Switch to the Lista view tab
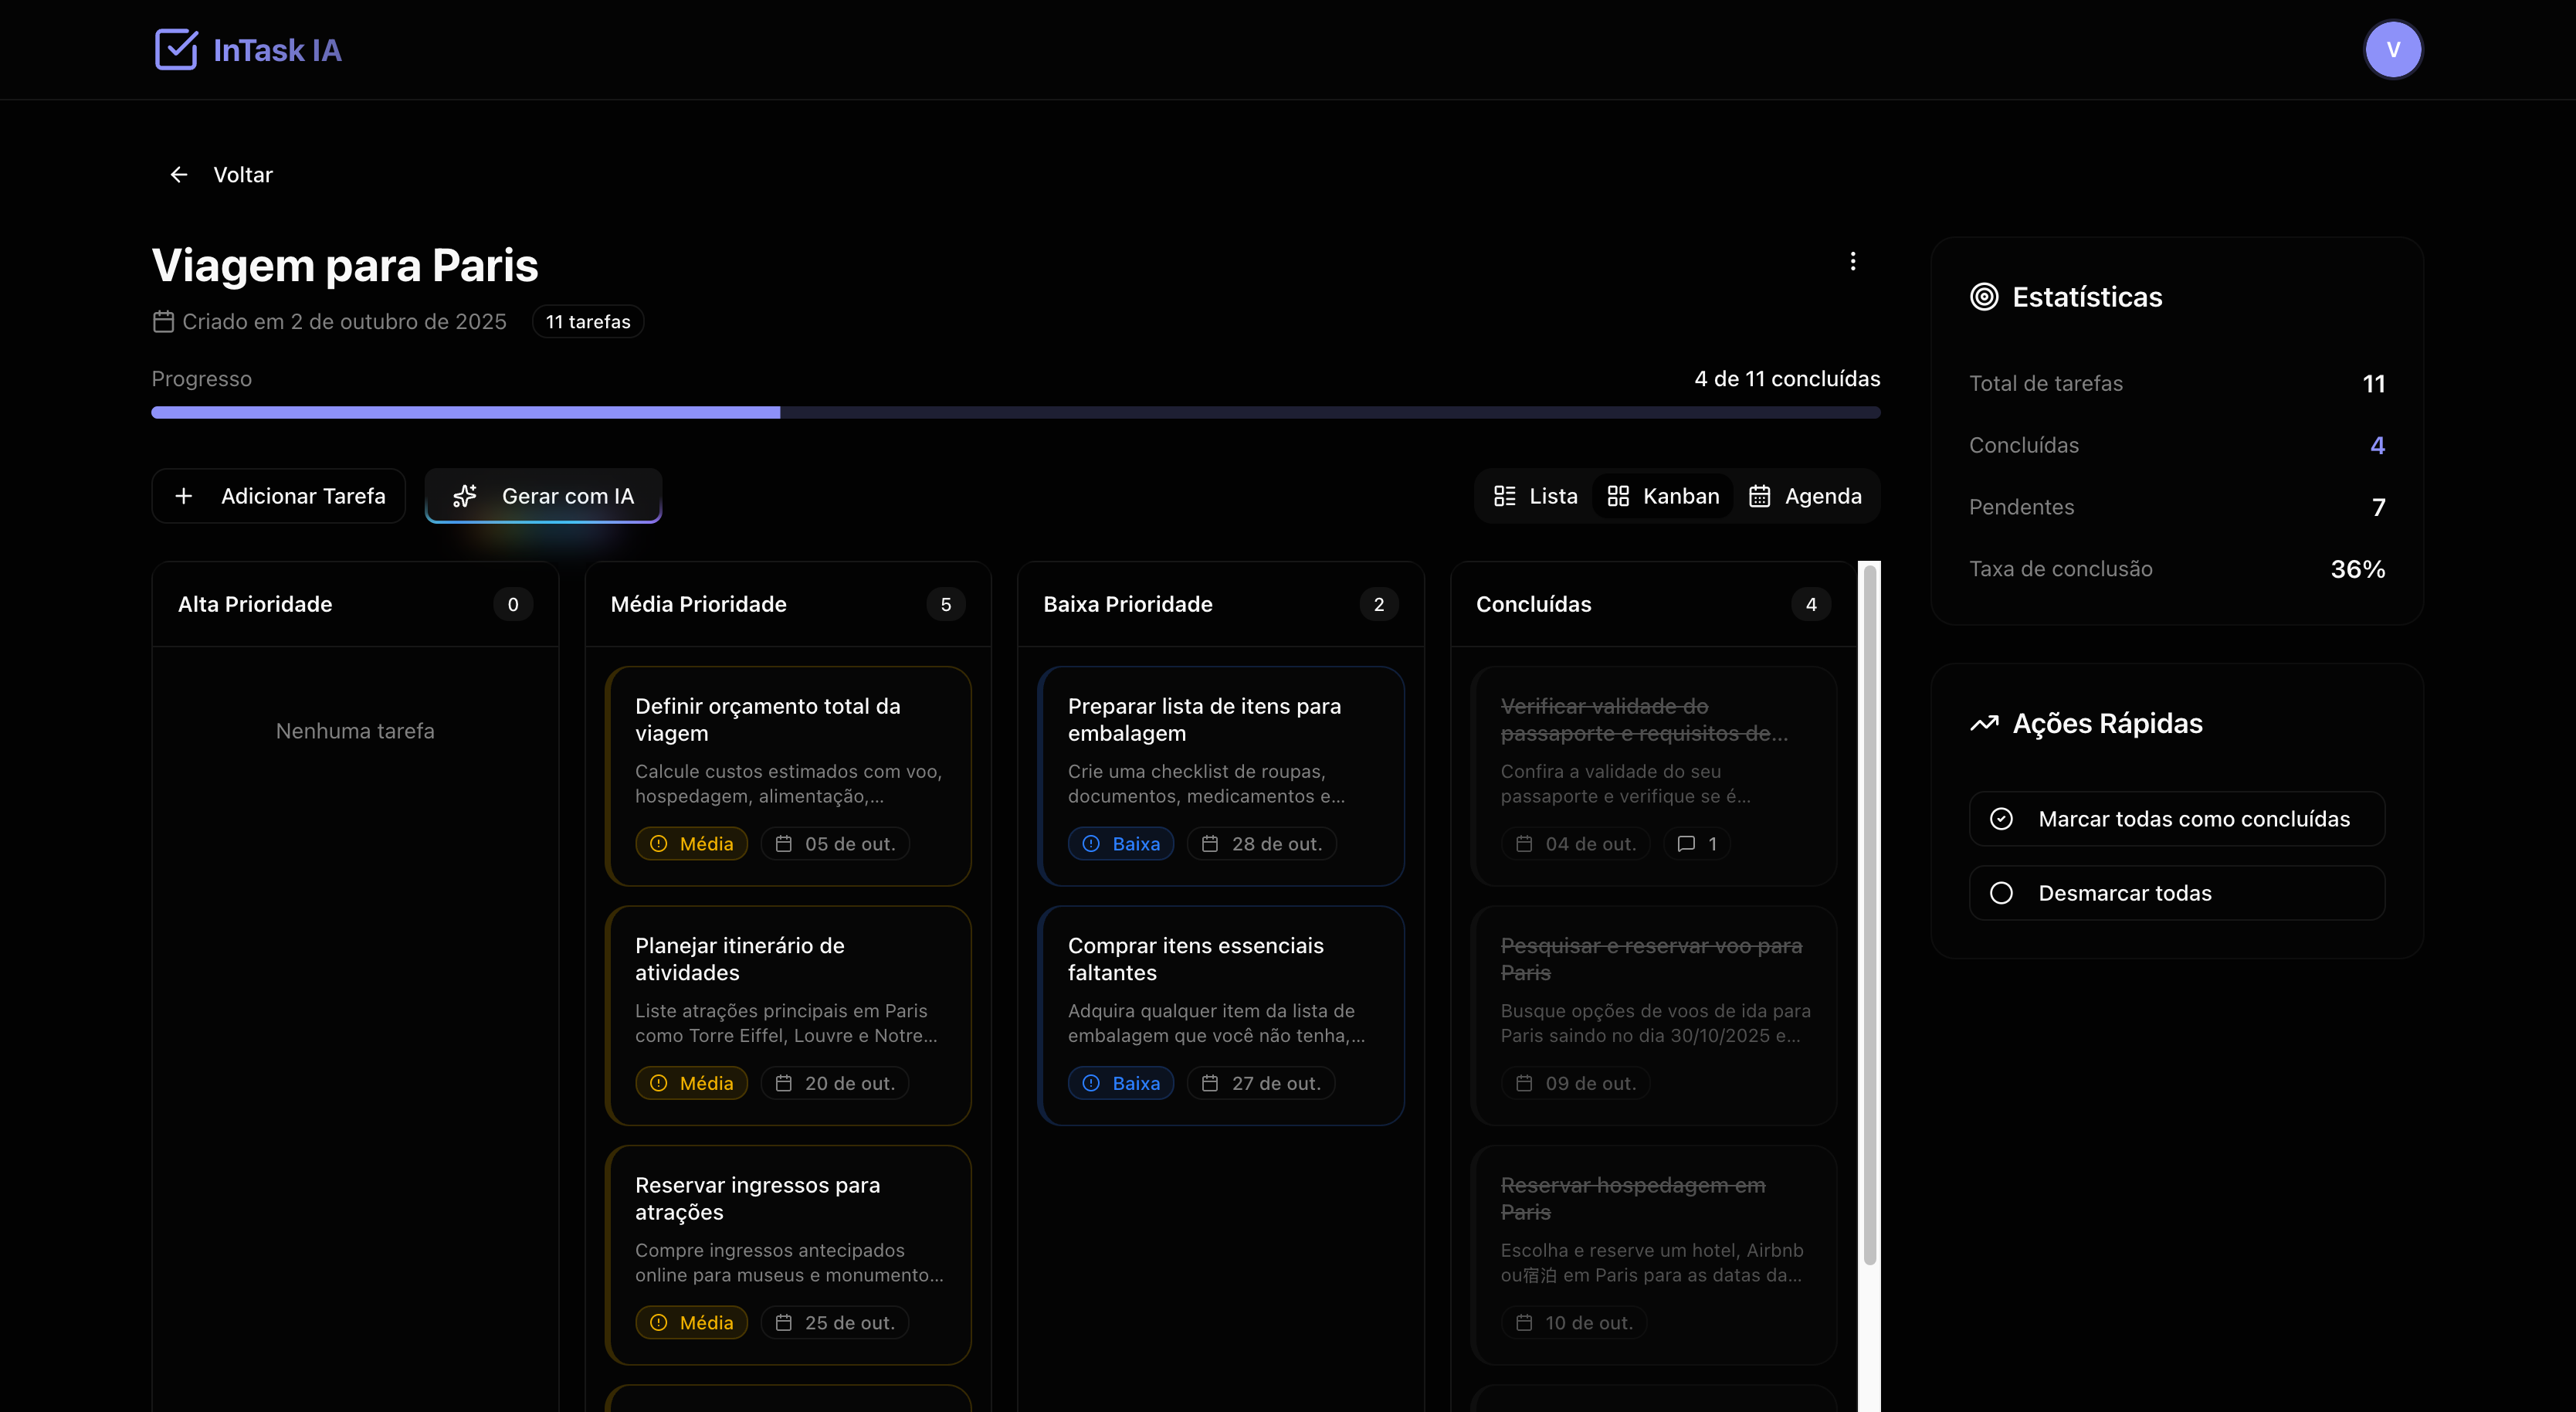Screen dimensions: 2576x1412 coord(1535,496)
